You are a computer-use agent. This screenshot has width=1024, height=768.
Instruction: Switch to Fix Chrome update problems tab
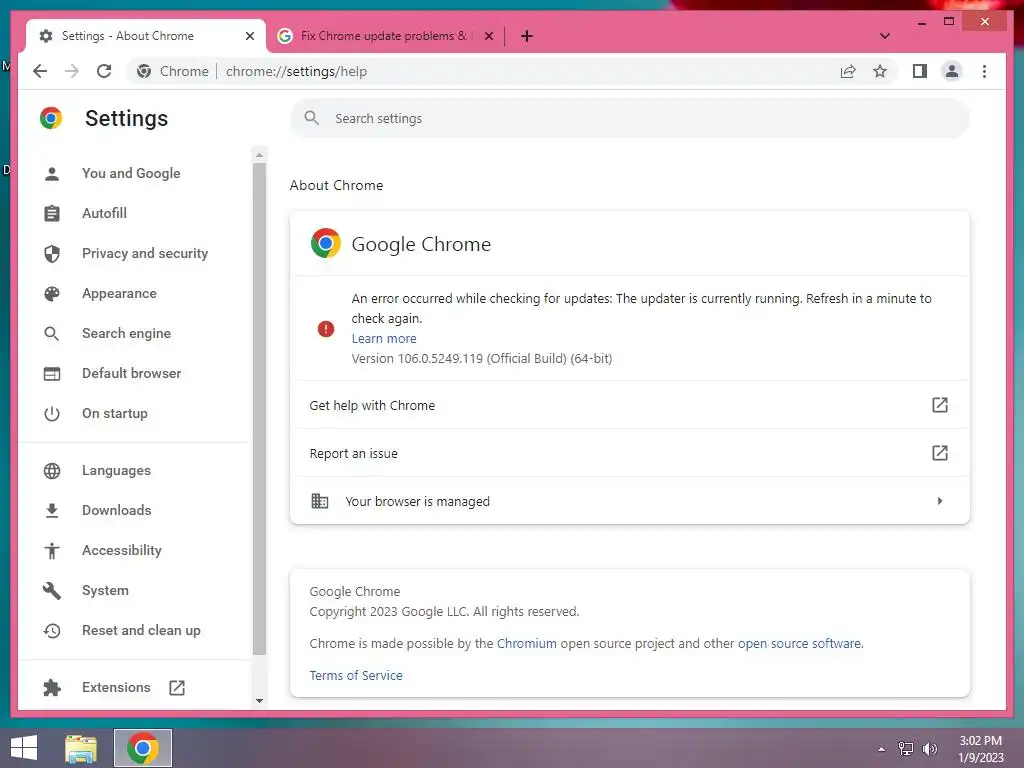[385, 36]
